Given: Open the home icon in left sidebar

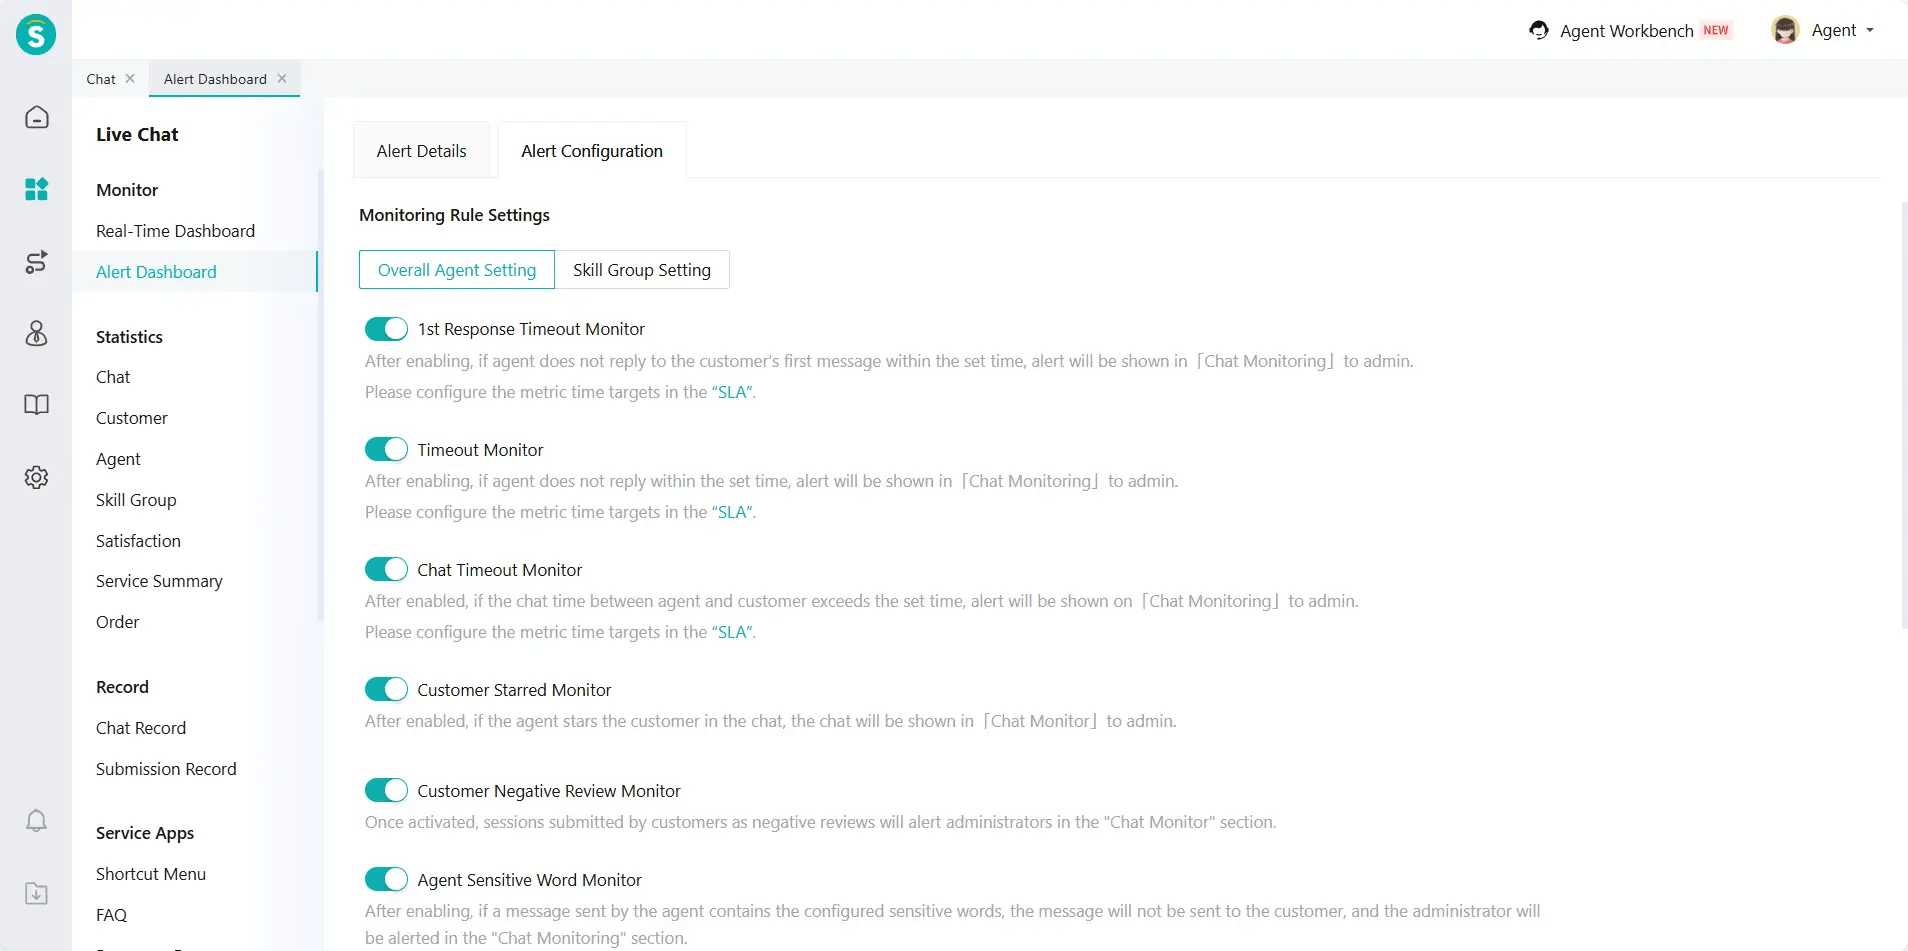Looking at the screenshot, I should pyautogui.click(x=36, y=118).
